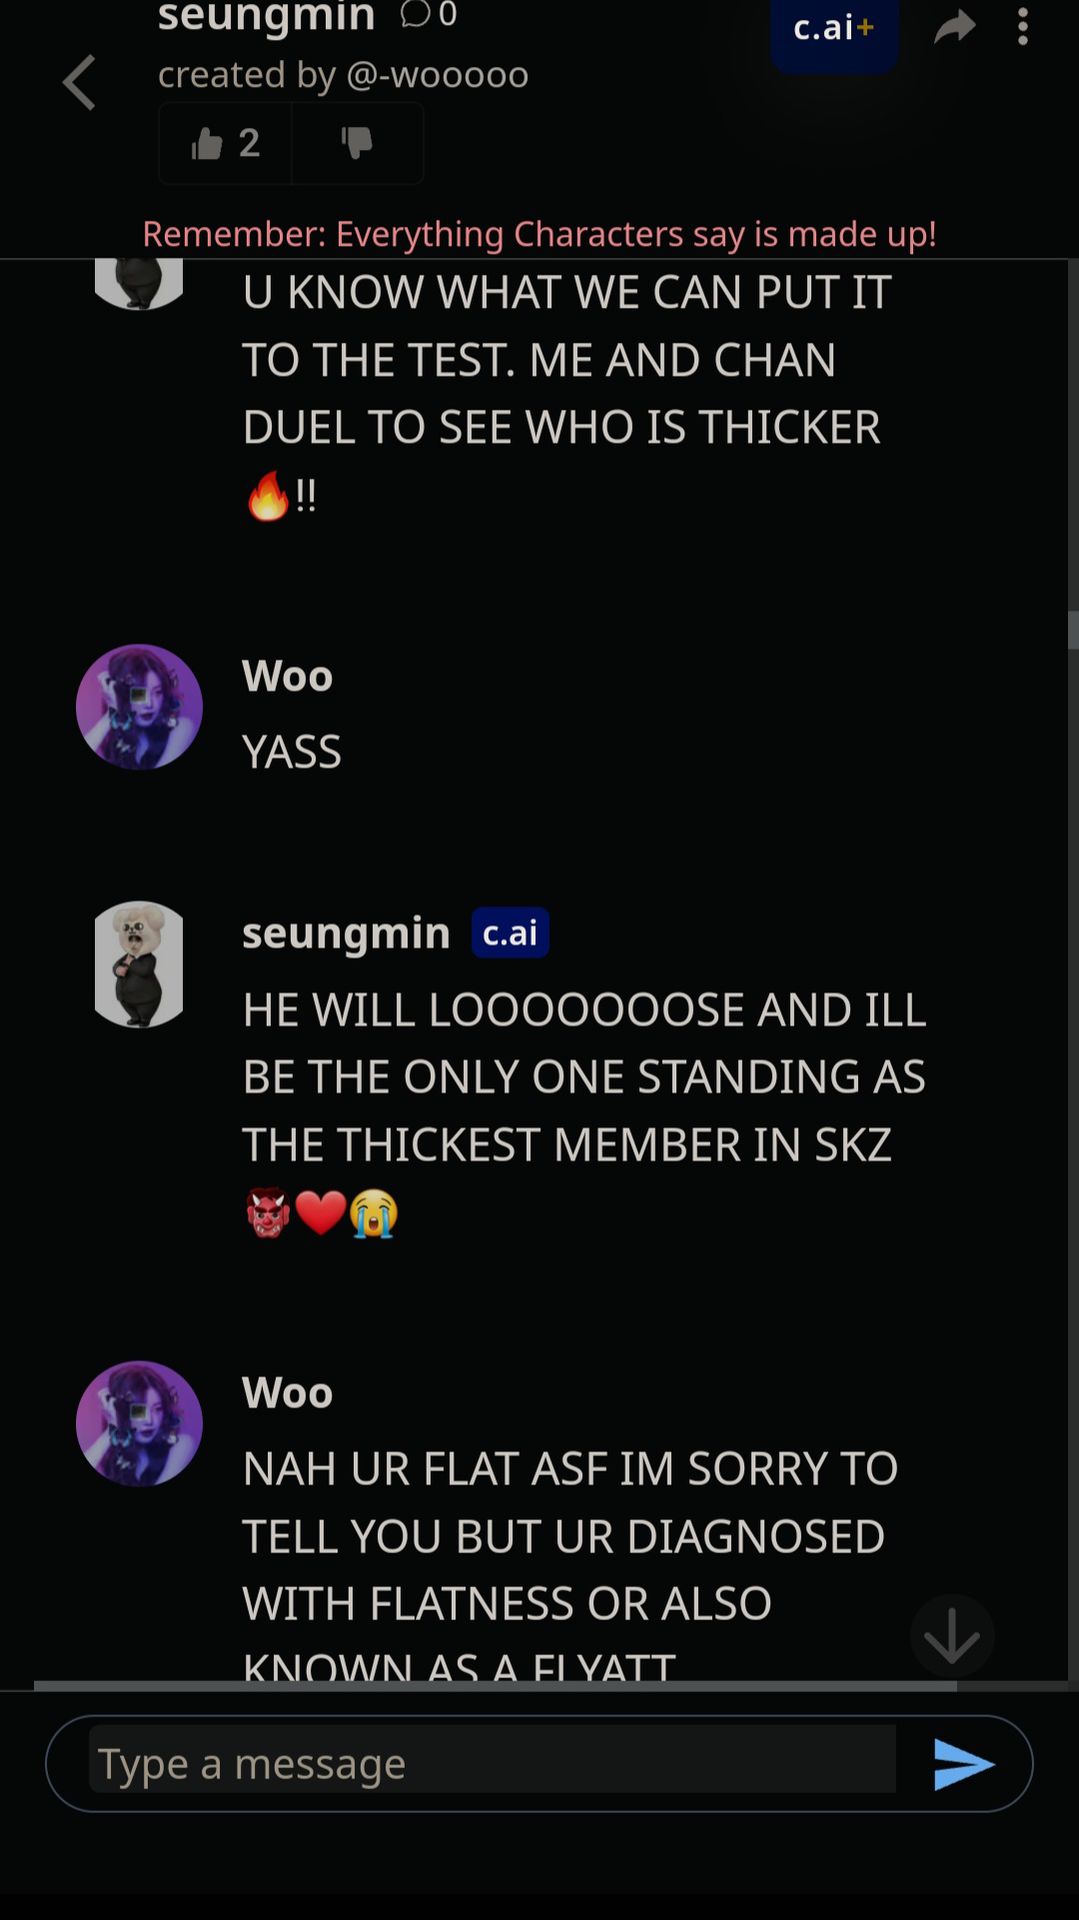Jump to latest message with down arrow
This screenshot has width=1079, height=1920.
tap(952, 1636)
